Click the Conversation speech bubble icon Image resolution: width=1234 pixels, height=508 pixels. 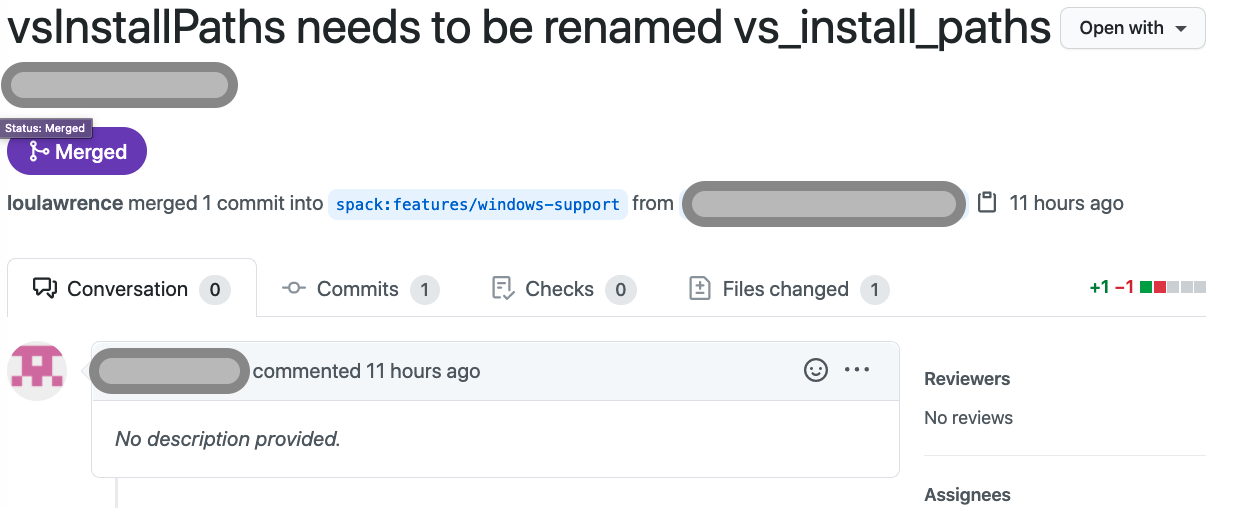tap(45, 289)
